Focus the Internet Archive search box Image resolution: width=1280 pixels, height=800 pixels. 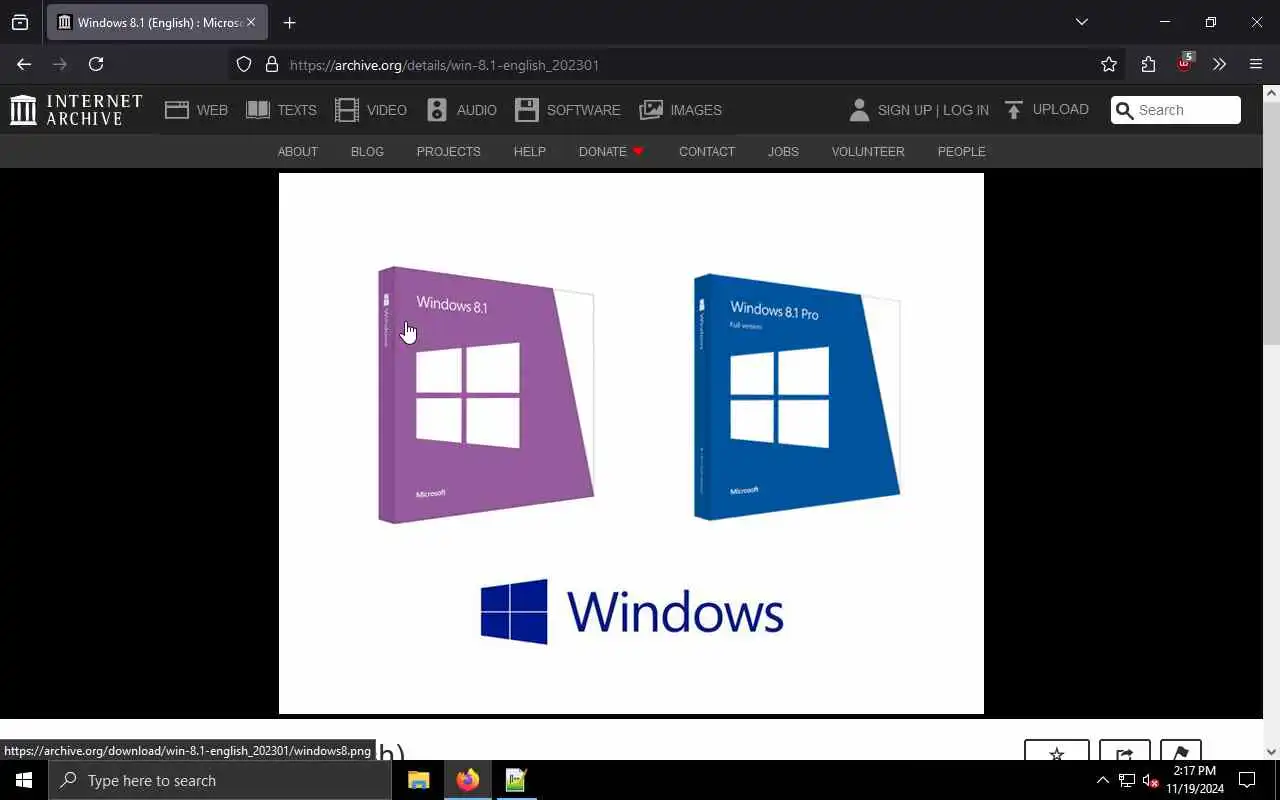[x=1176, y=110]
